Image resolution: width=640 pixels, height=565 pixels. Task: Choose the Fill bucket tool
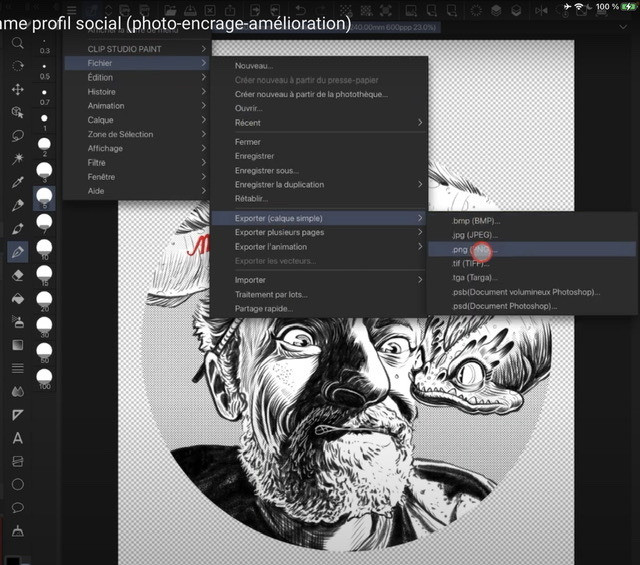[17, 298]
